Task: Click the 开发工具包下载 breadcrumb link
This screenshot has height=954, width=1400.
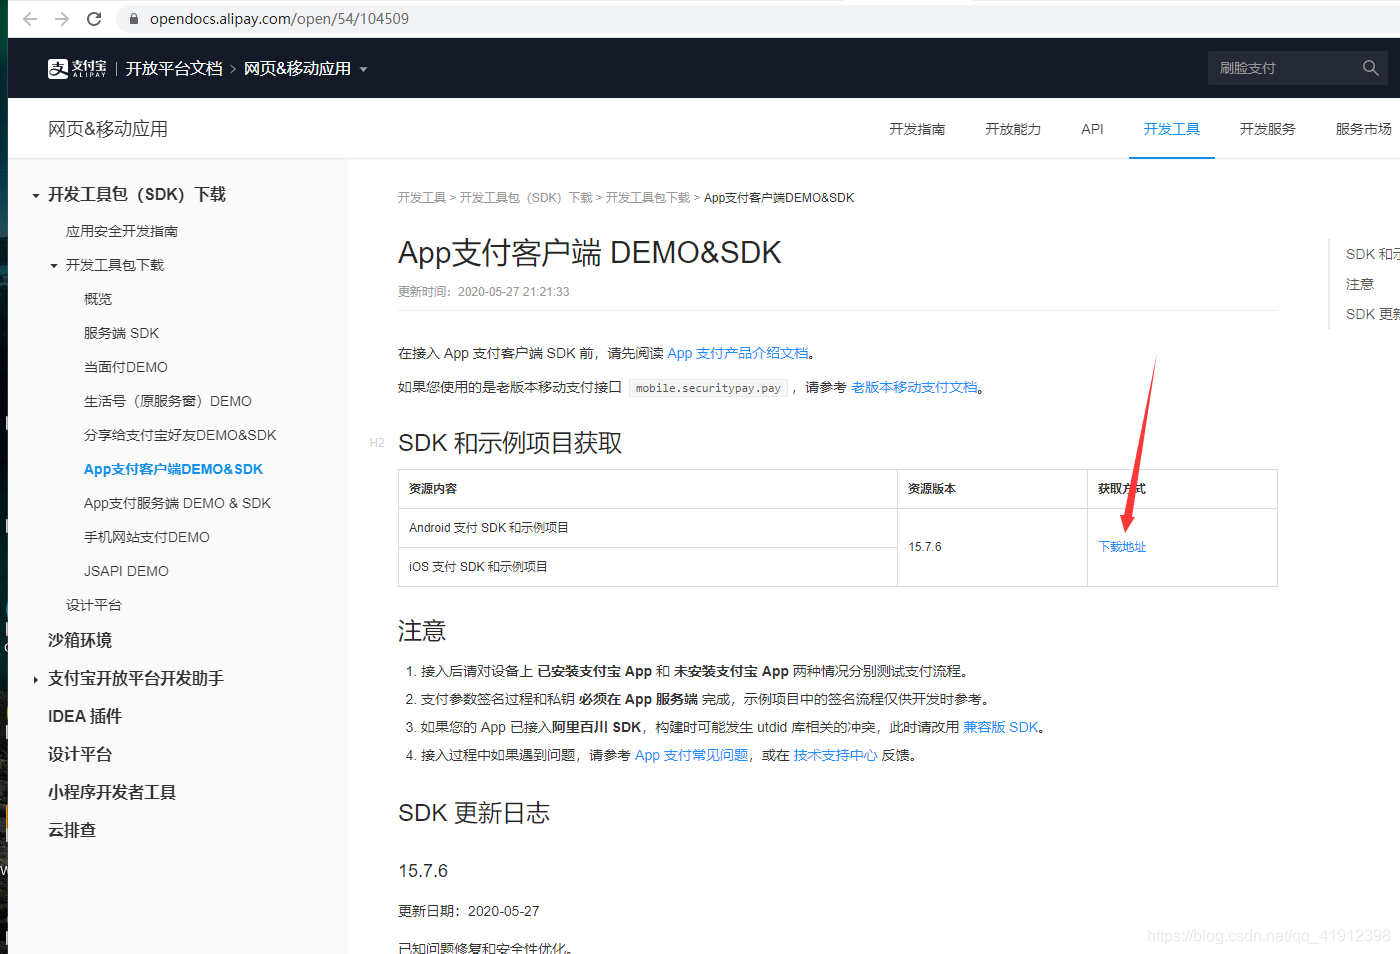Action: (x=648, y=198)
